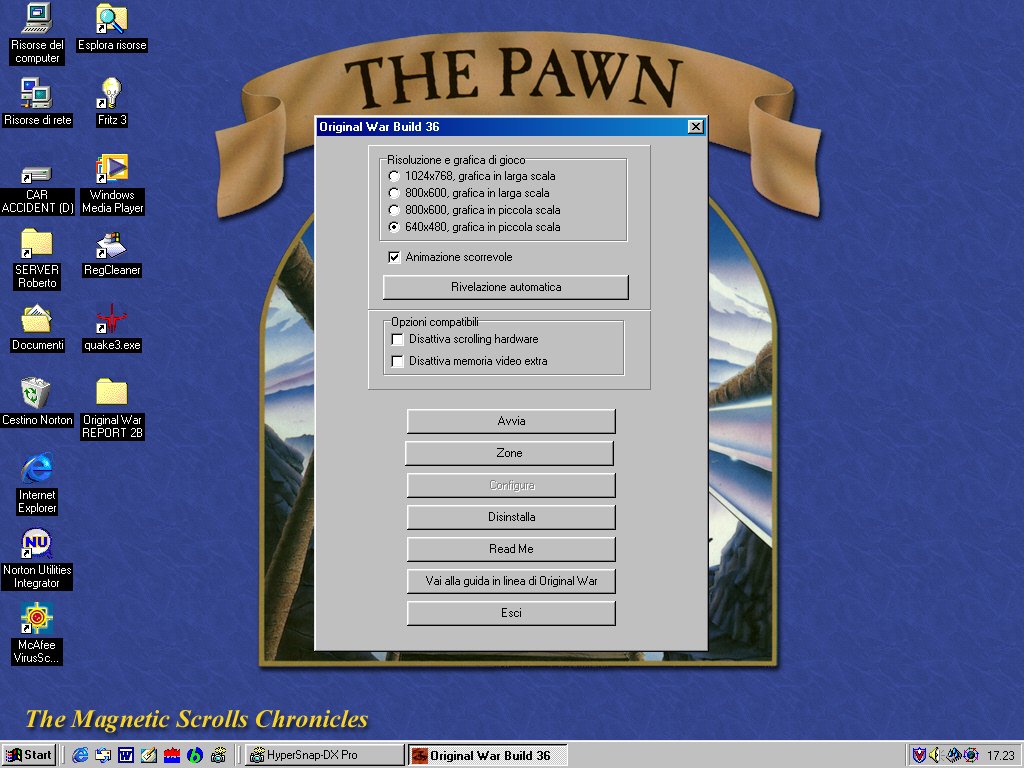Click the notepad-pencil quick launch icon
Viewport: 1024px width, 768px height.
(149, 756)
